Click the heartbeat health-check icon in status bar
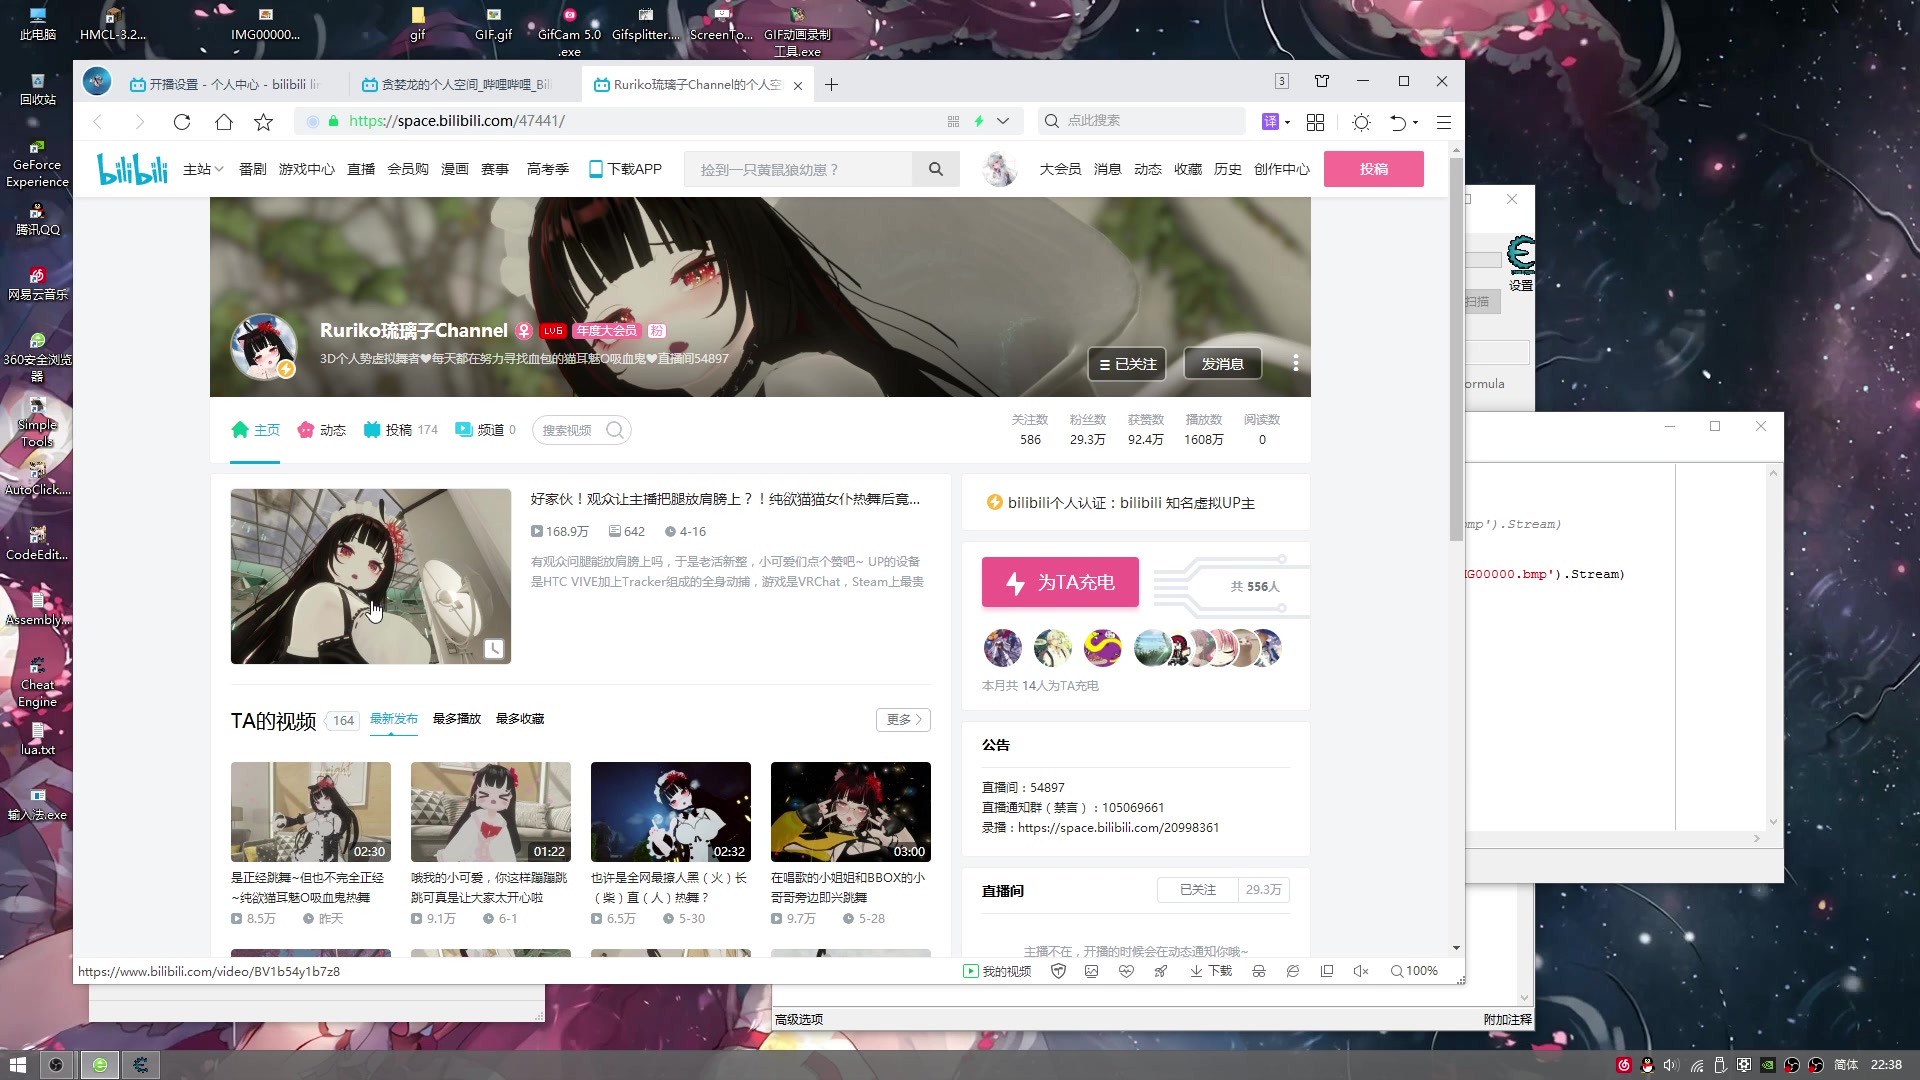The height and width of the screenshot is (1080, 1920). click(1126, 971)
